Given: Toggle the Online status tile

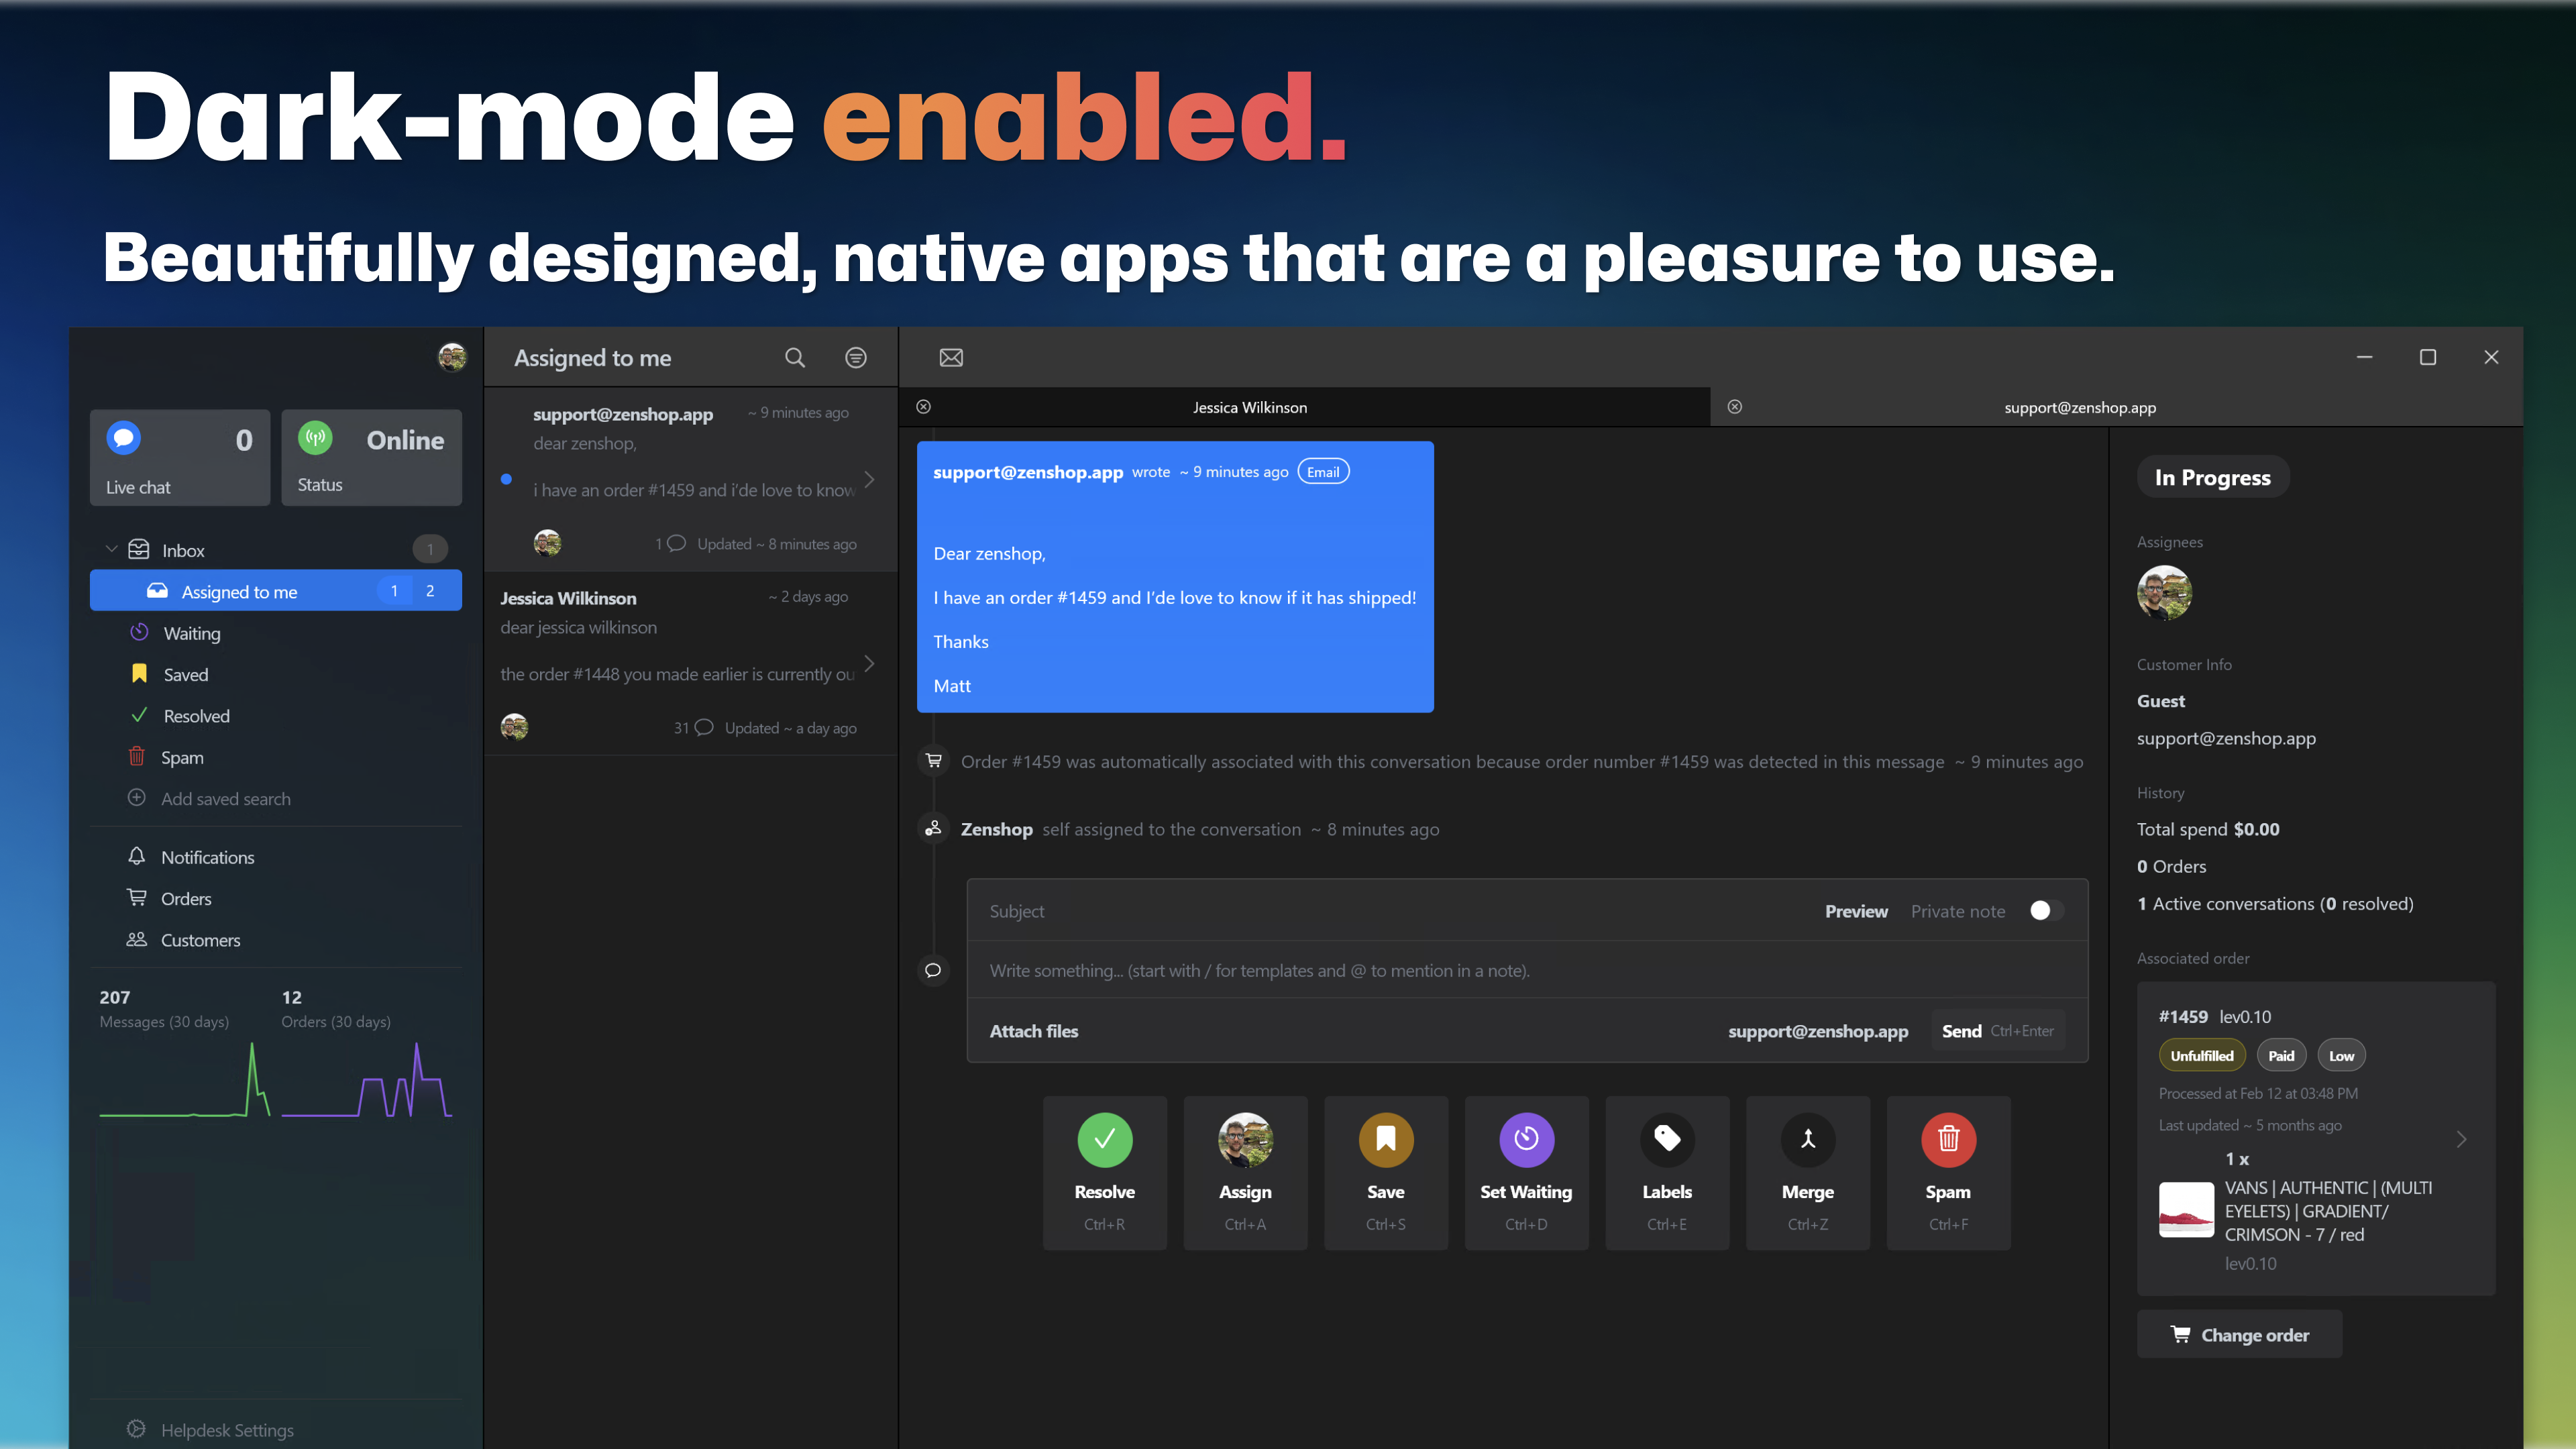Looking at the screenshot, I should pyautogui.click(x=371, y=457).
